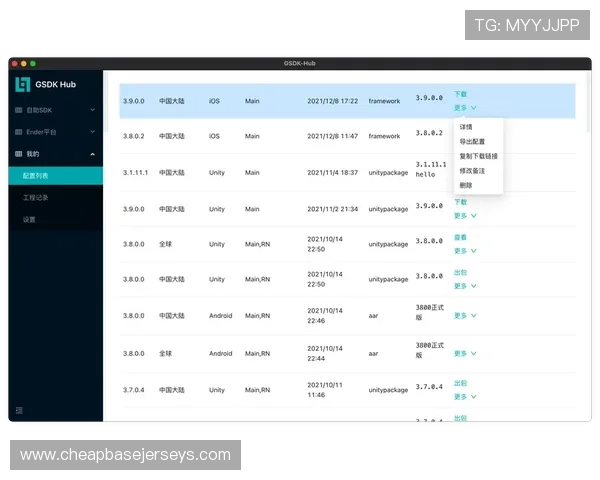Click the date 2021/11/4 18:37
Image resolution: width=600 pixels, height=480 pixels.
tap(333, 173)
